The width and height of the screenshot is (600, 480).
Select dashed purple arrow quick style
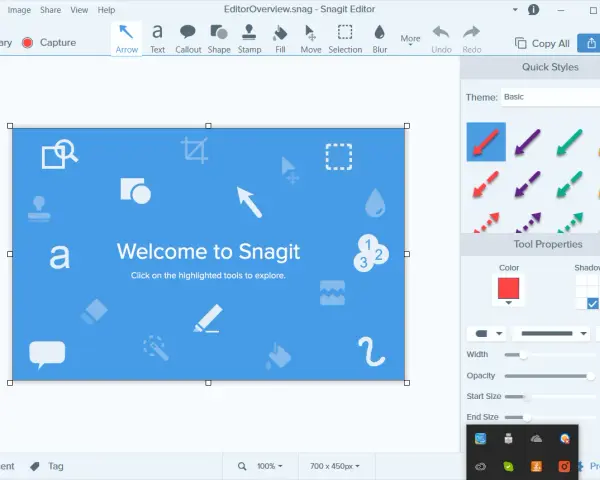(x=528, y=184)
